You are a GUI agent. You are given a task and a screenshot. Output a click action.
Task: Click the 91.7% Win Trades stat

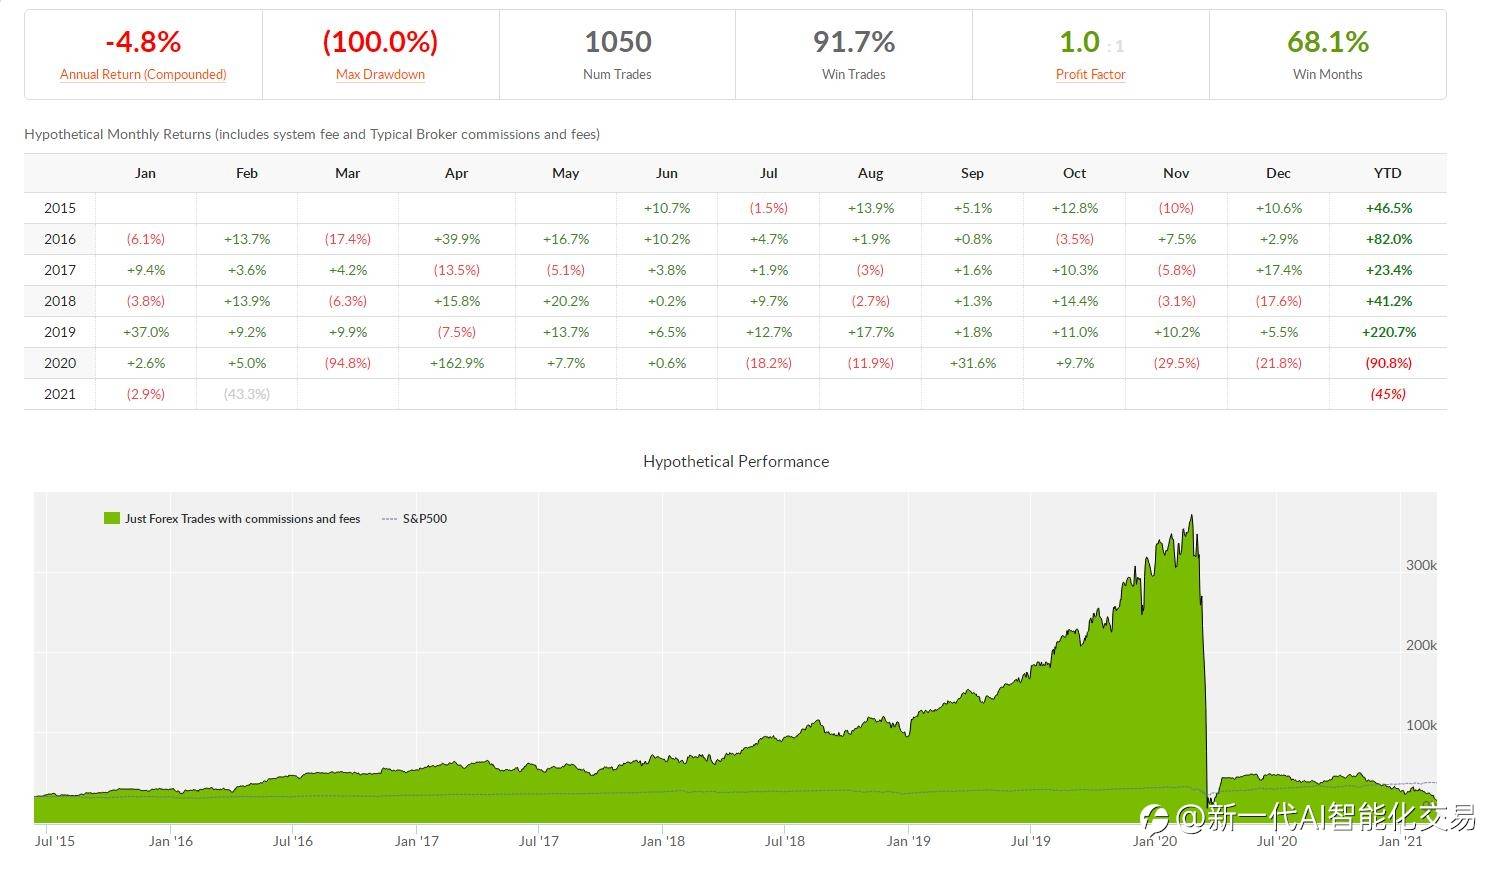tap(853, 42)
